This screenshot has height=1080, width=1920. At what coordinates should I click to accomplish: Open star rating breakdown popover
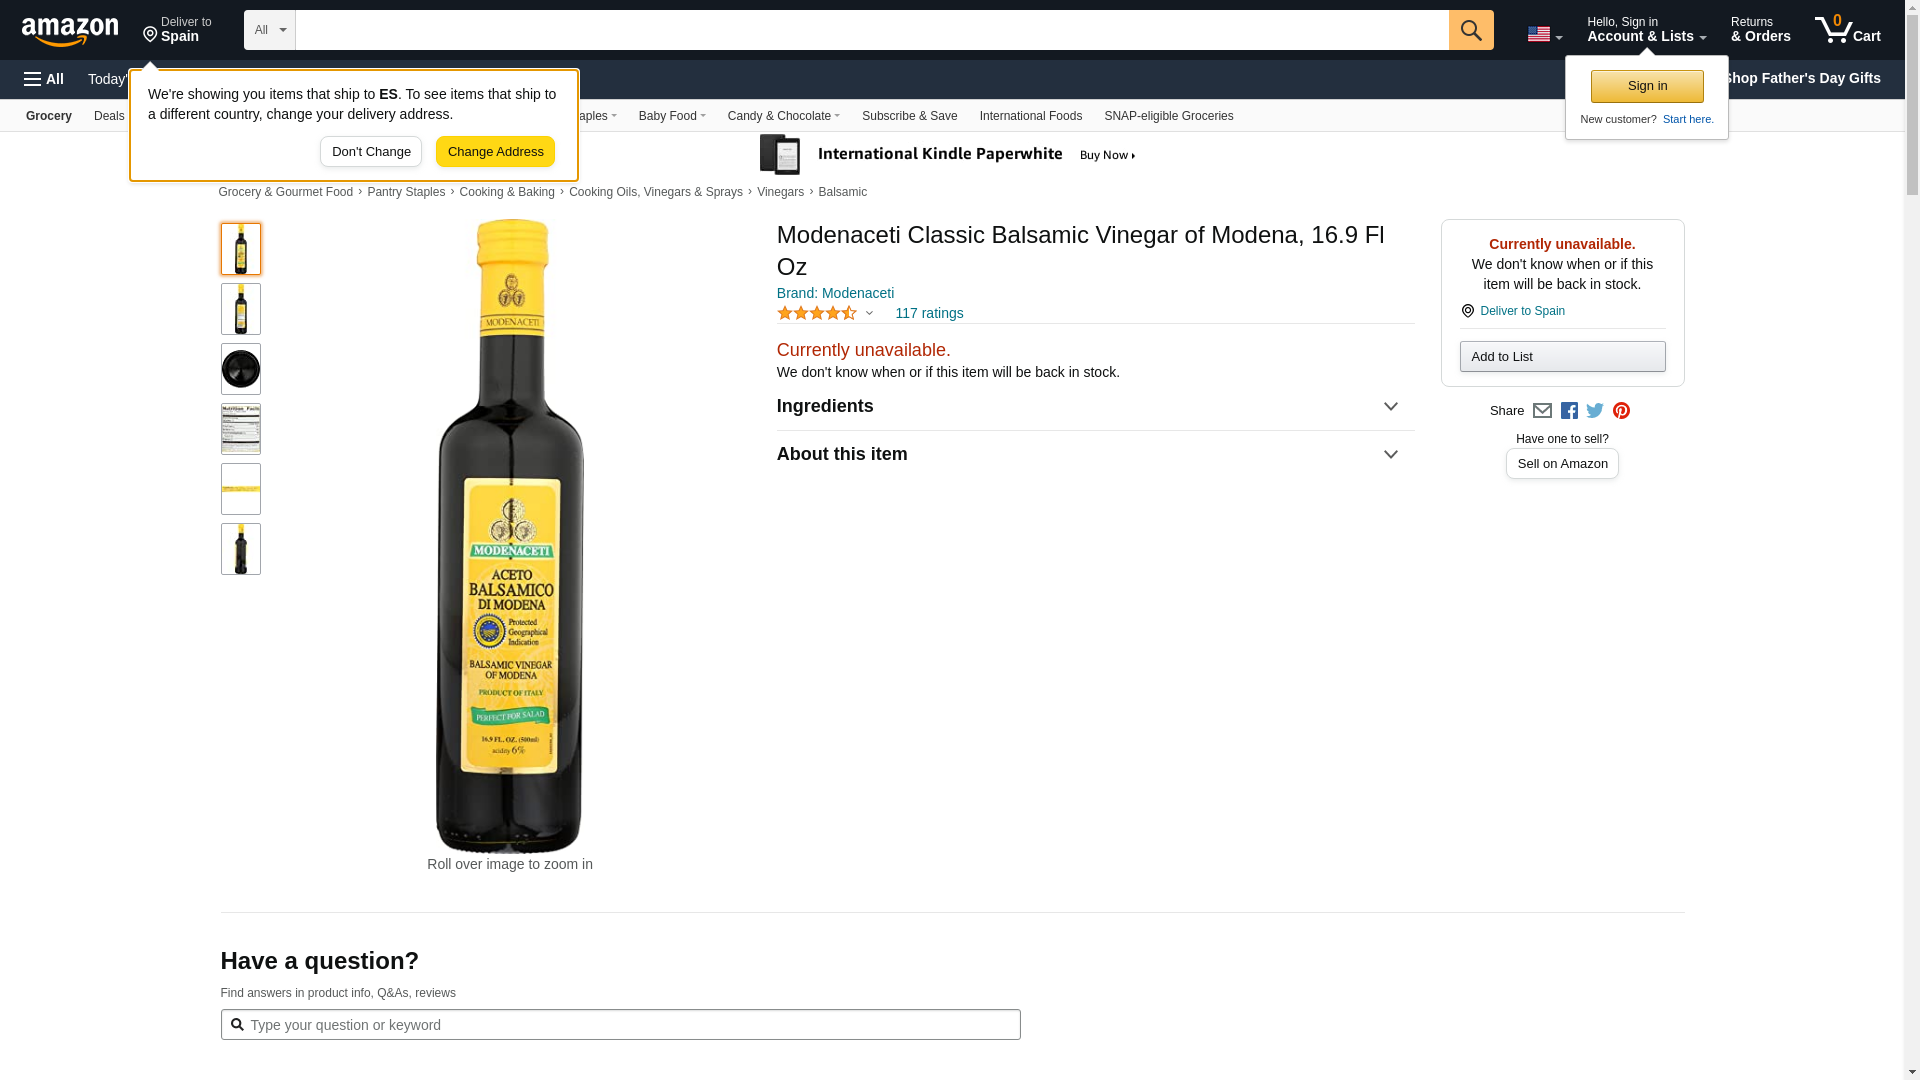pyautogui.click(x=825, y=314)
